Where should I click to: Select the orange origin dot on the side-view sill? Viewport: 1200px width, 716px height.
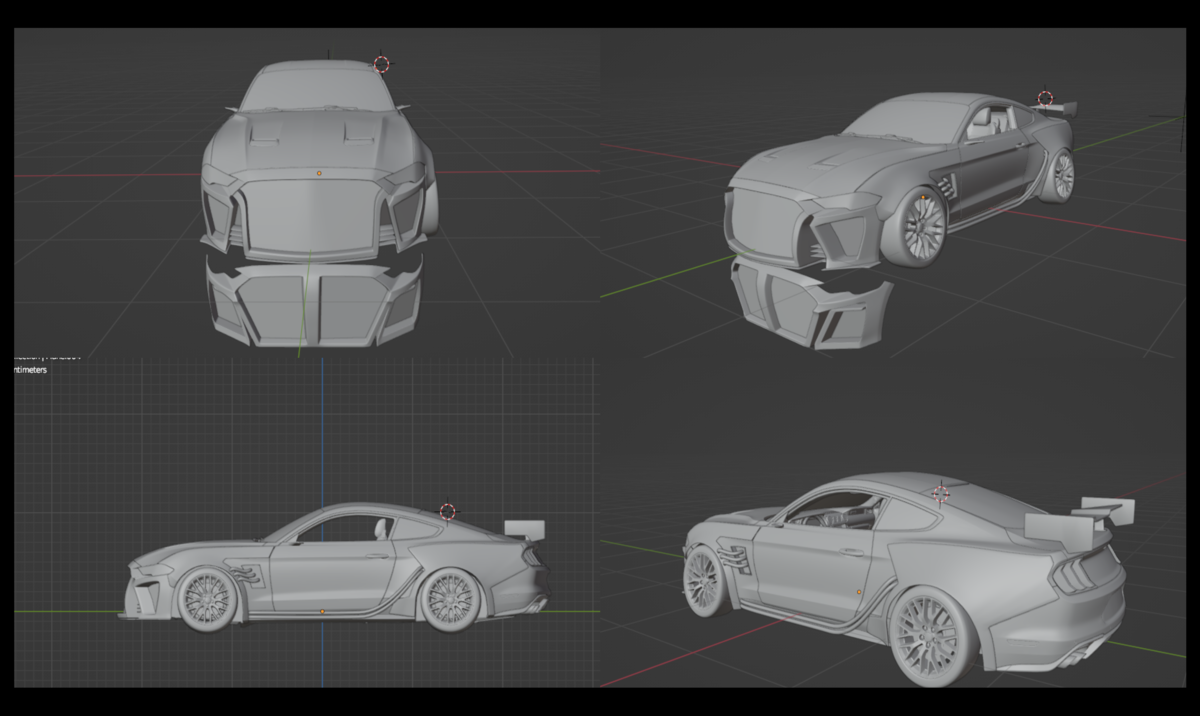pos(322,610)
